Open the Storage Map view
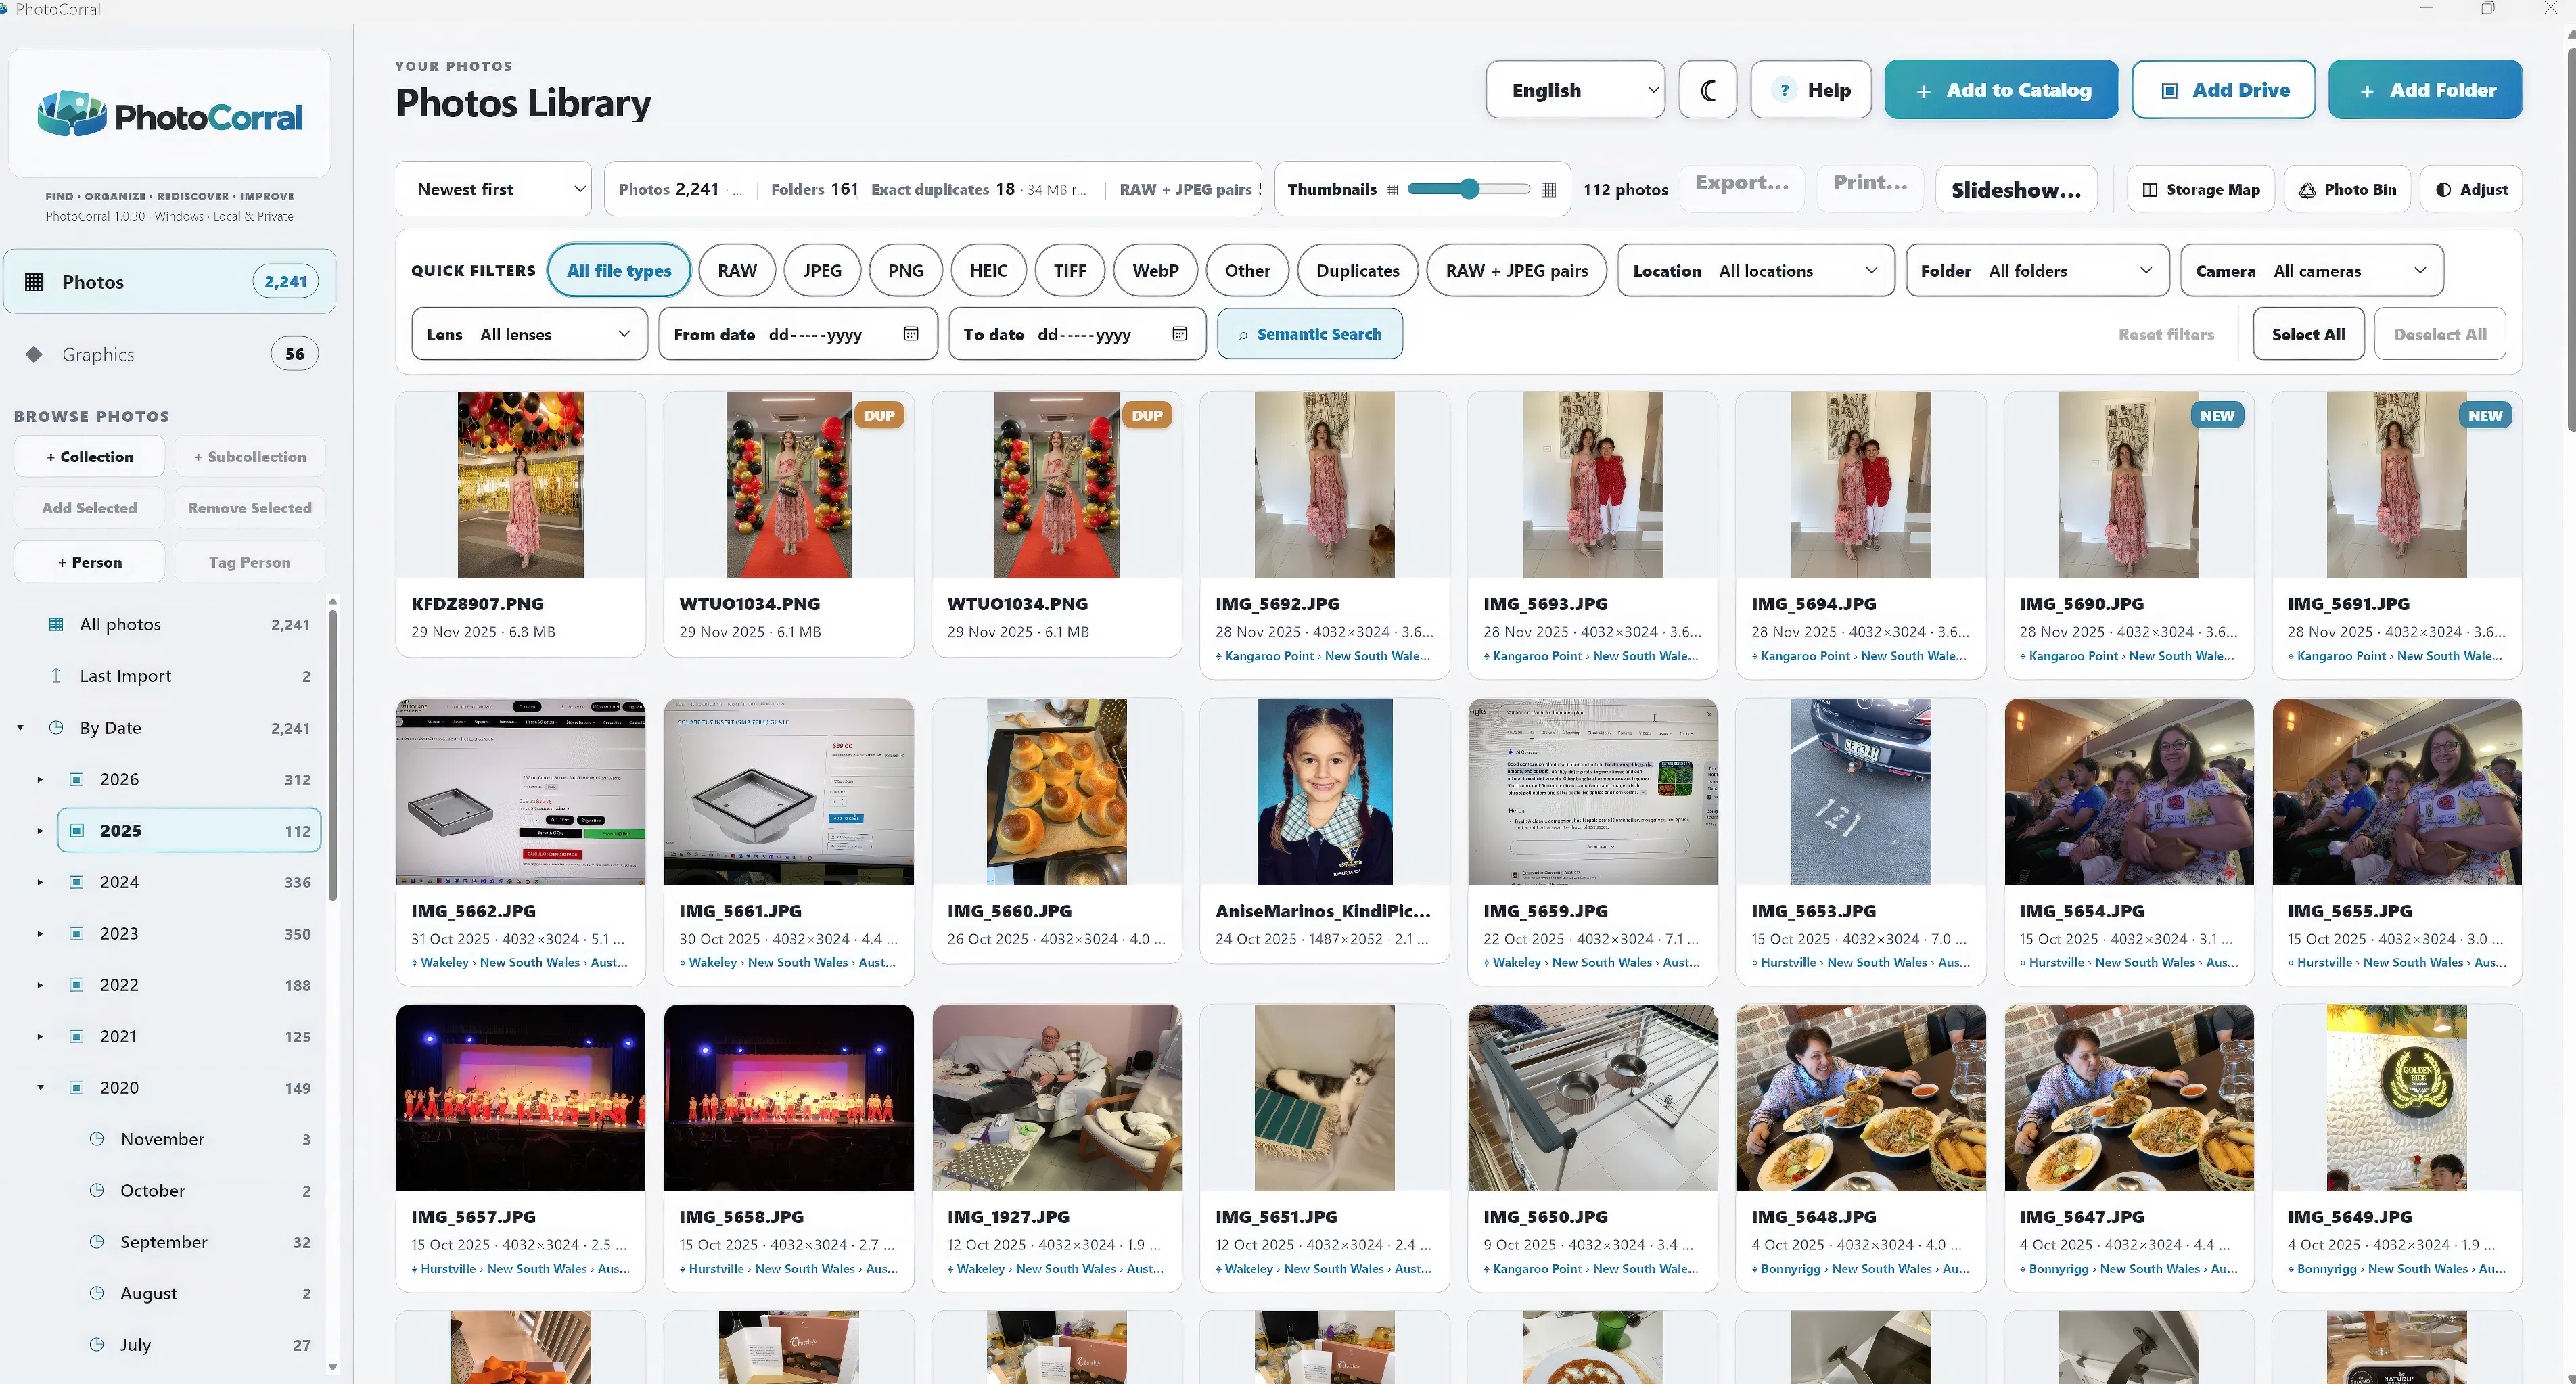Viewport: 2576px width, 1384px height. coord(2201,190)
